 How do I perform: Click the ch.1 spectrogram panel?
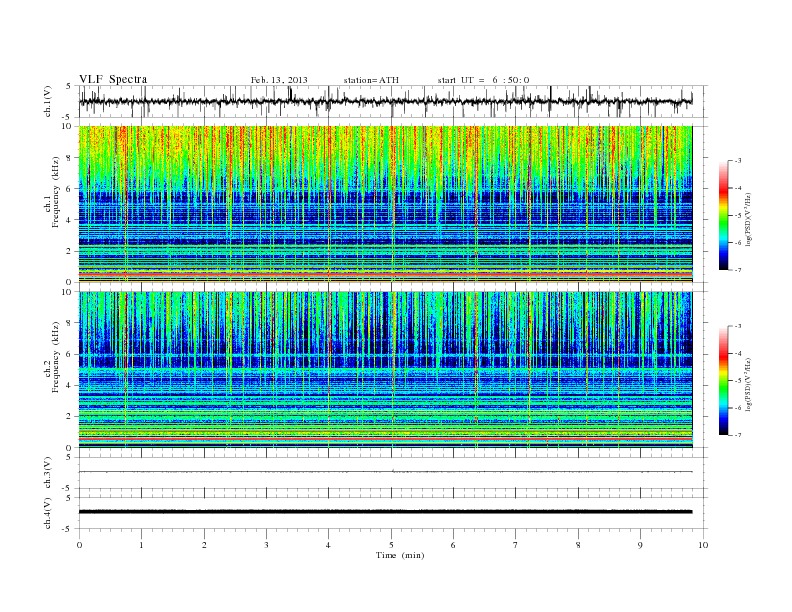385,204
